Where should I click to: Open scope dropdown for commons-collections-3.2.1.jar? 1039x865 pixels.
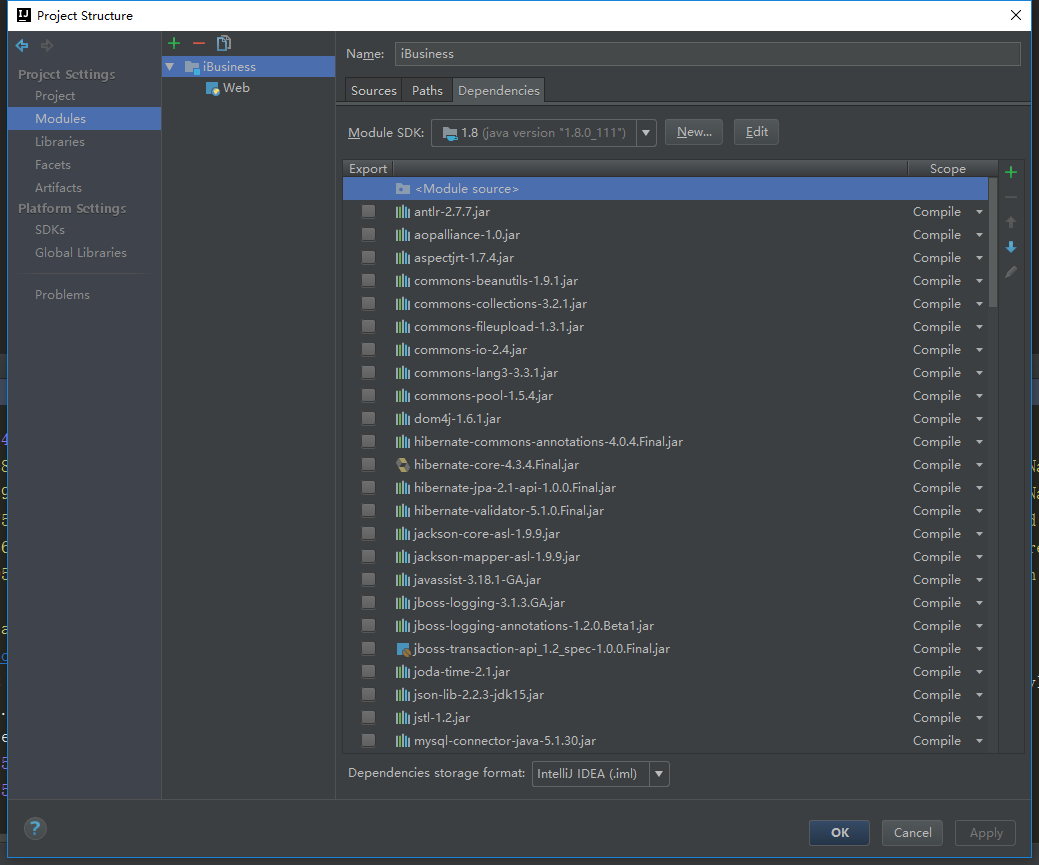coord(979,304)
